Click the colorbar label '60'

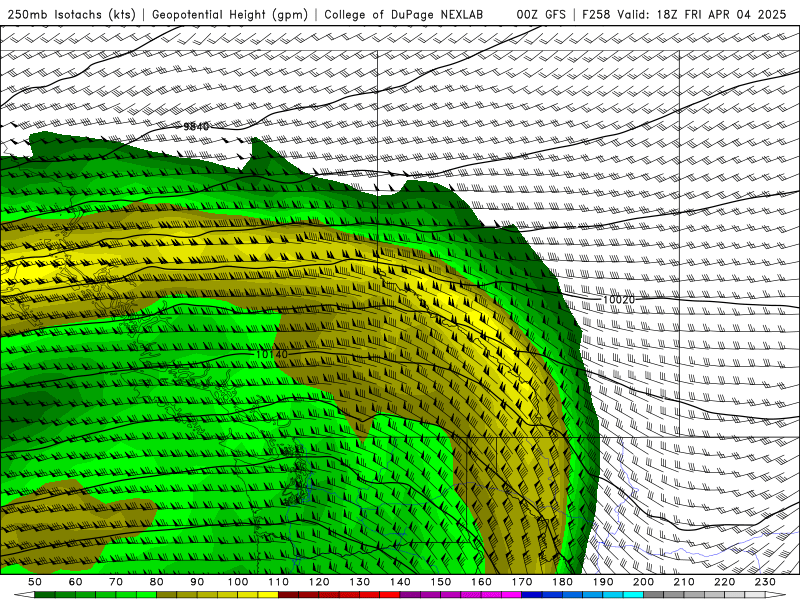point(75,582)
